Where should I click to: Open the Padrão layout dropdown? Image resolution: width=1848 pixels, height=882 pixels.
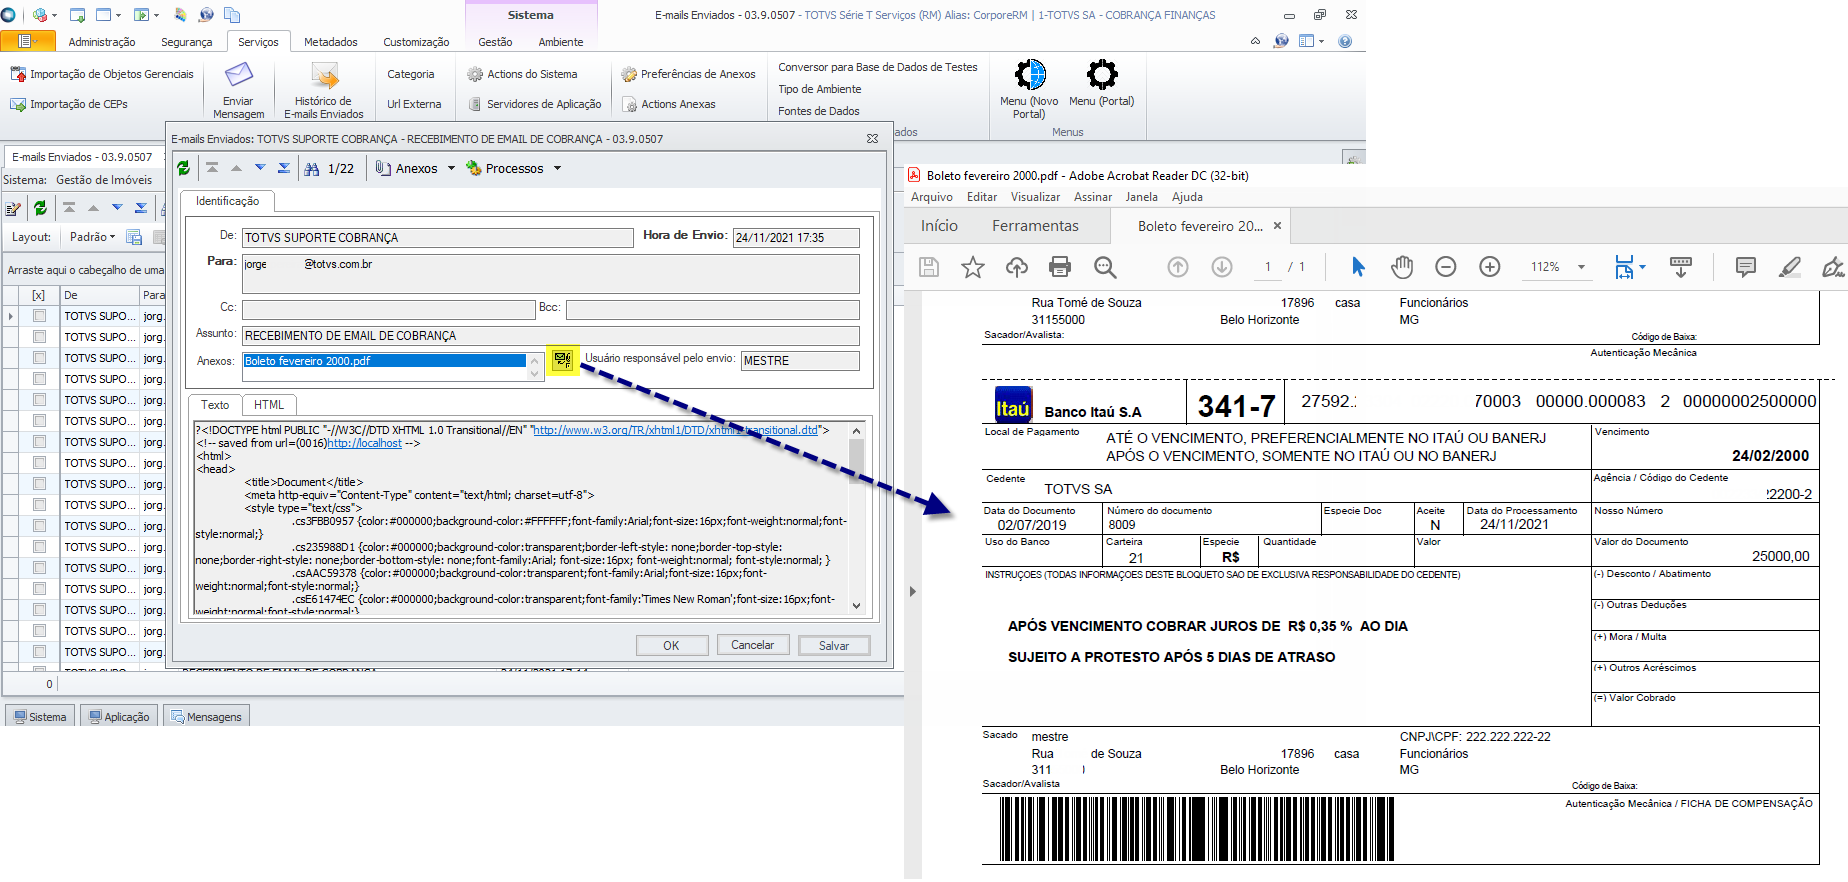click(x=92, y=237)
